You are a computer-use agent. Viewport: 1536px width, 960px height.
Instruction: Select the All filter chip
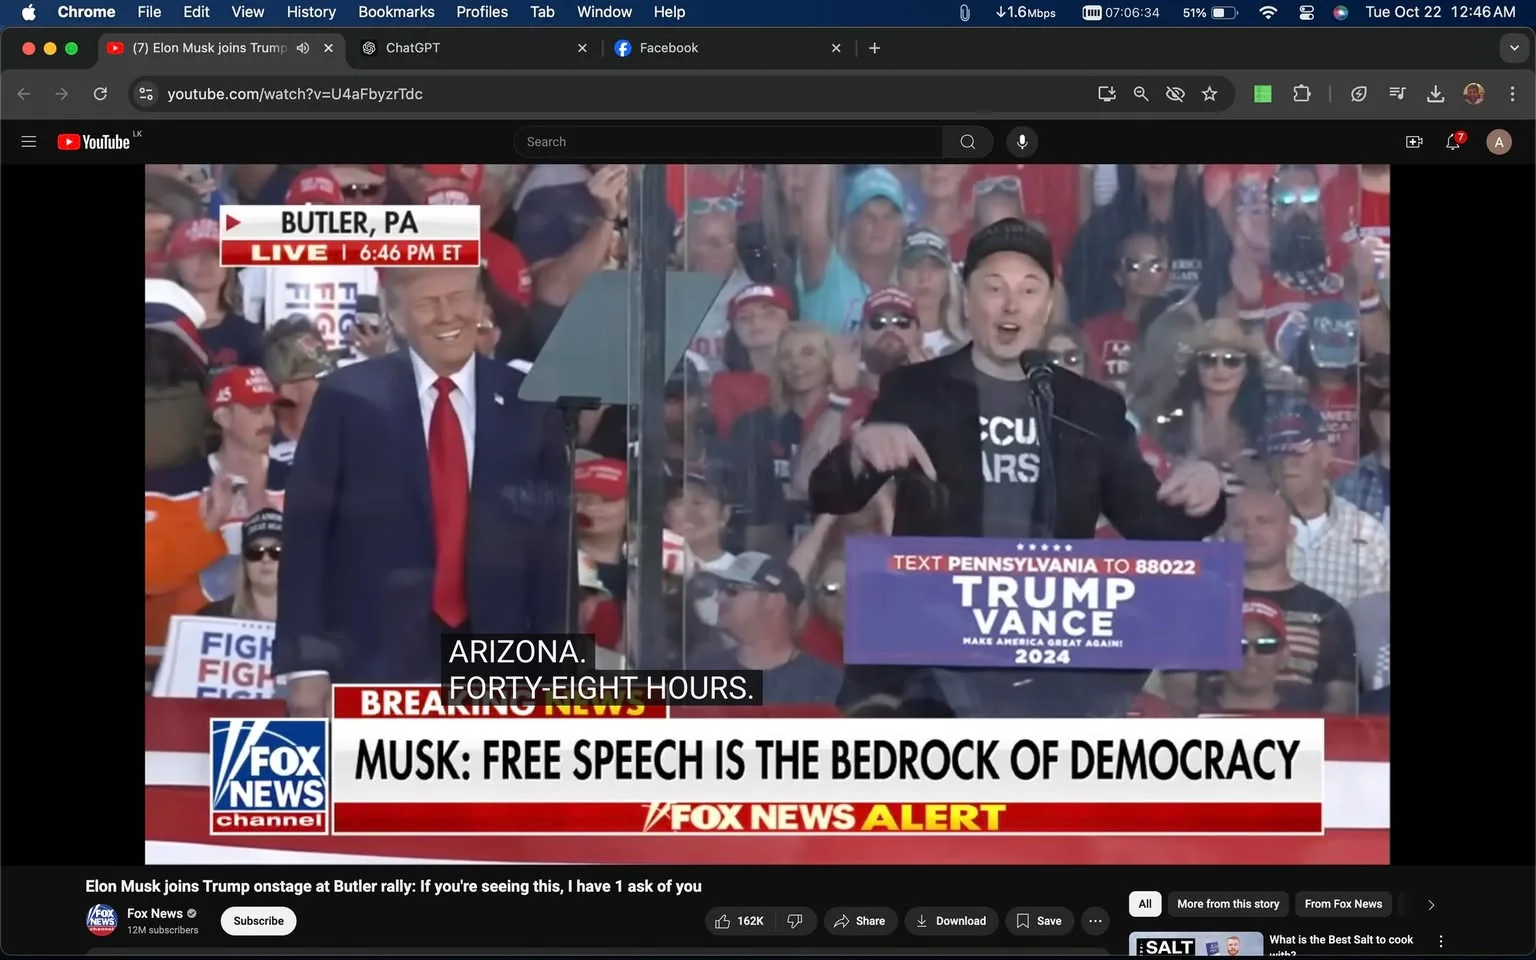pos(1145,904)
